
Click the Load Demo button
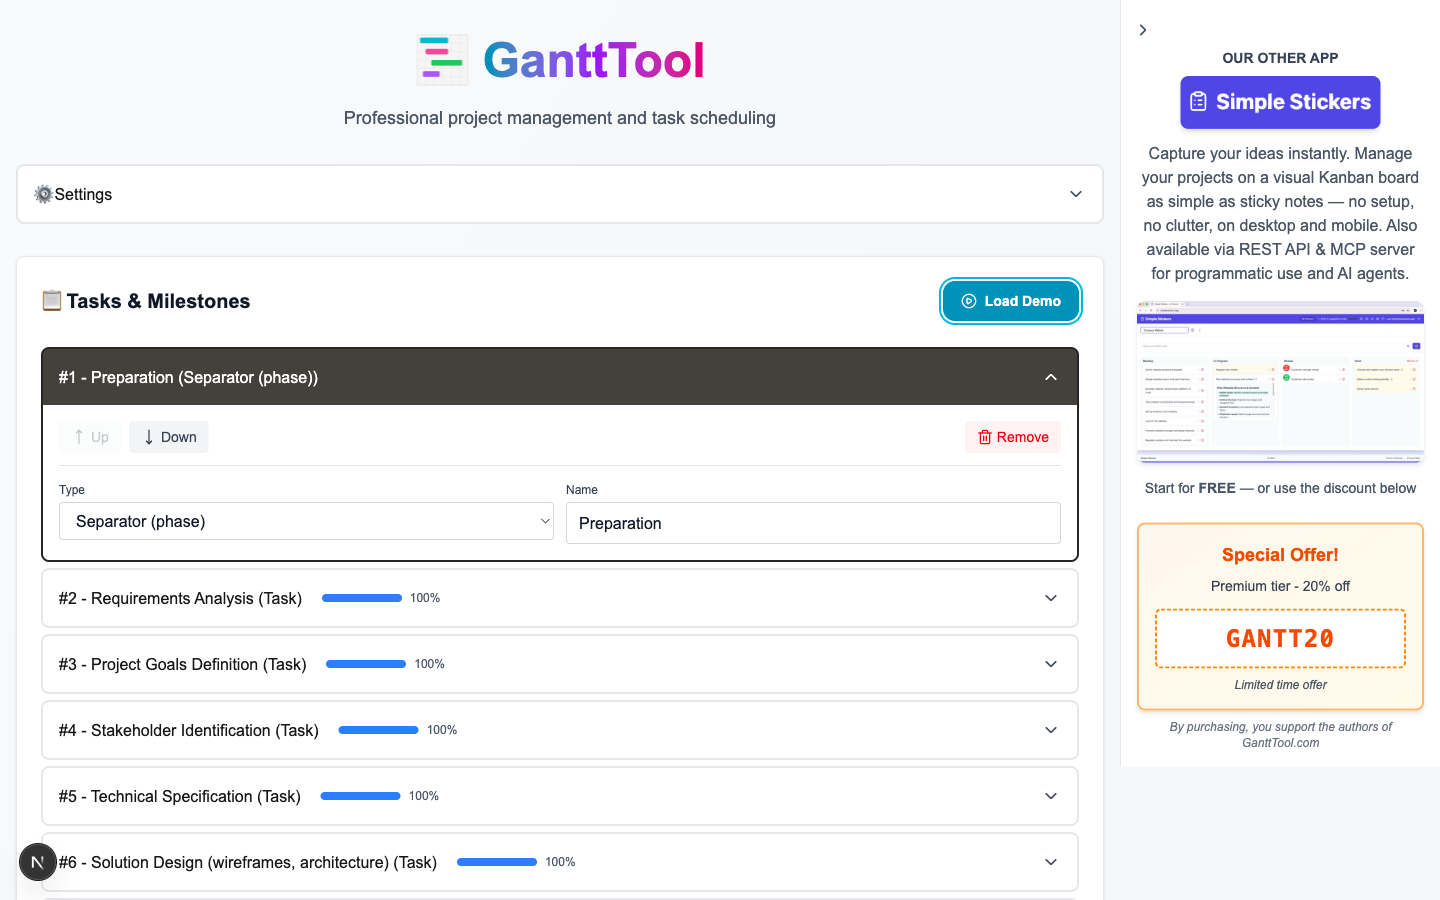(x=1011, y=301)
